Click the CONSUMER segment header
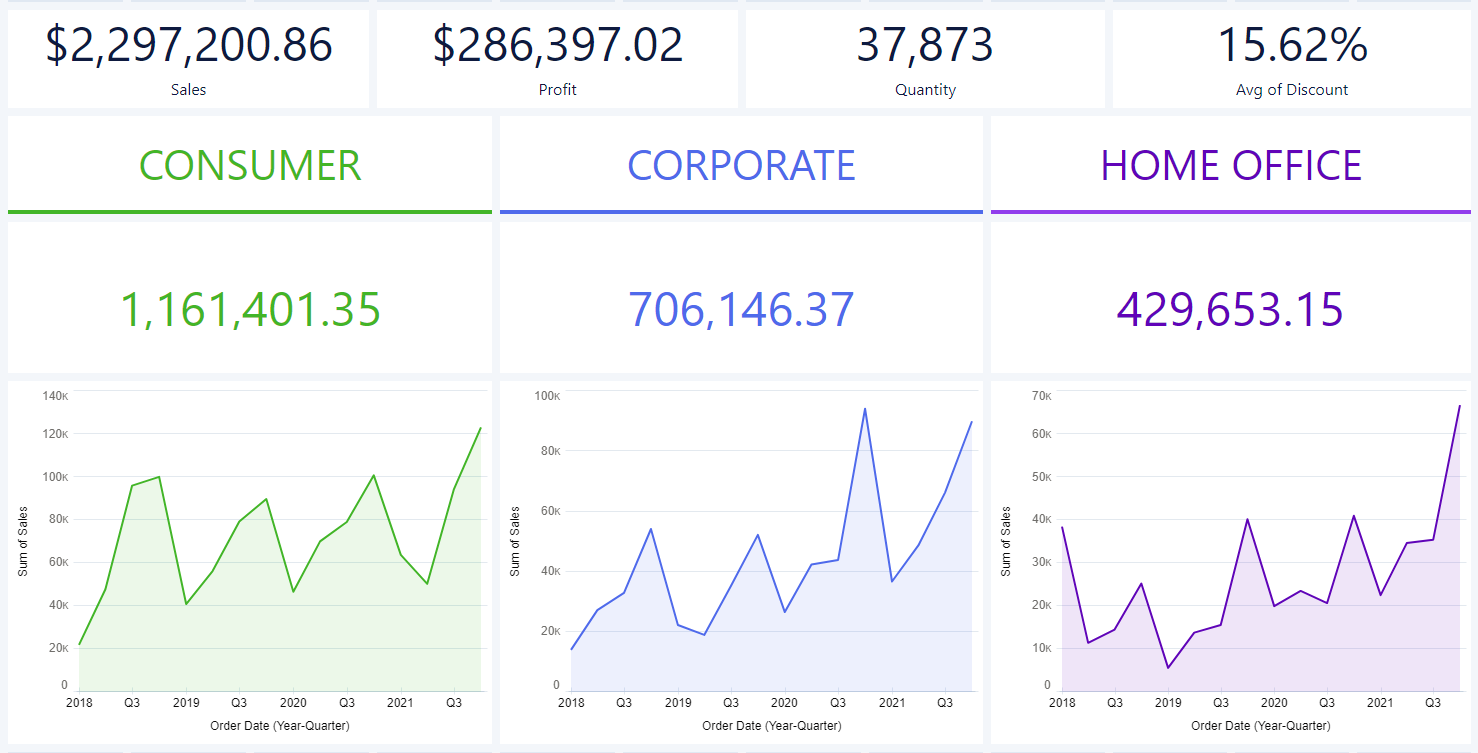Viewport: 1478px width, 753px height. (x=250, y=166)
